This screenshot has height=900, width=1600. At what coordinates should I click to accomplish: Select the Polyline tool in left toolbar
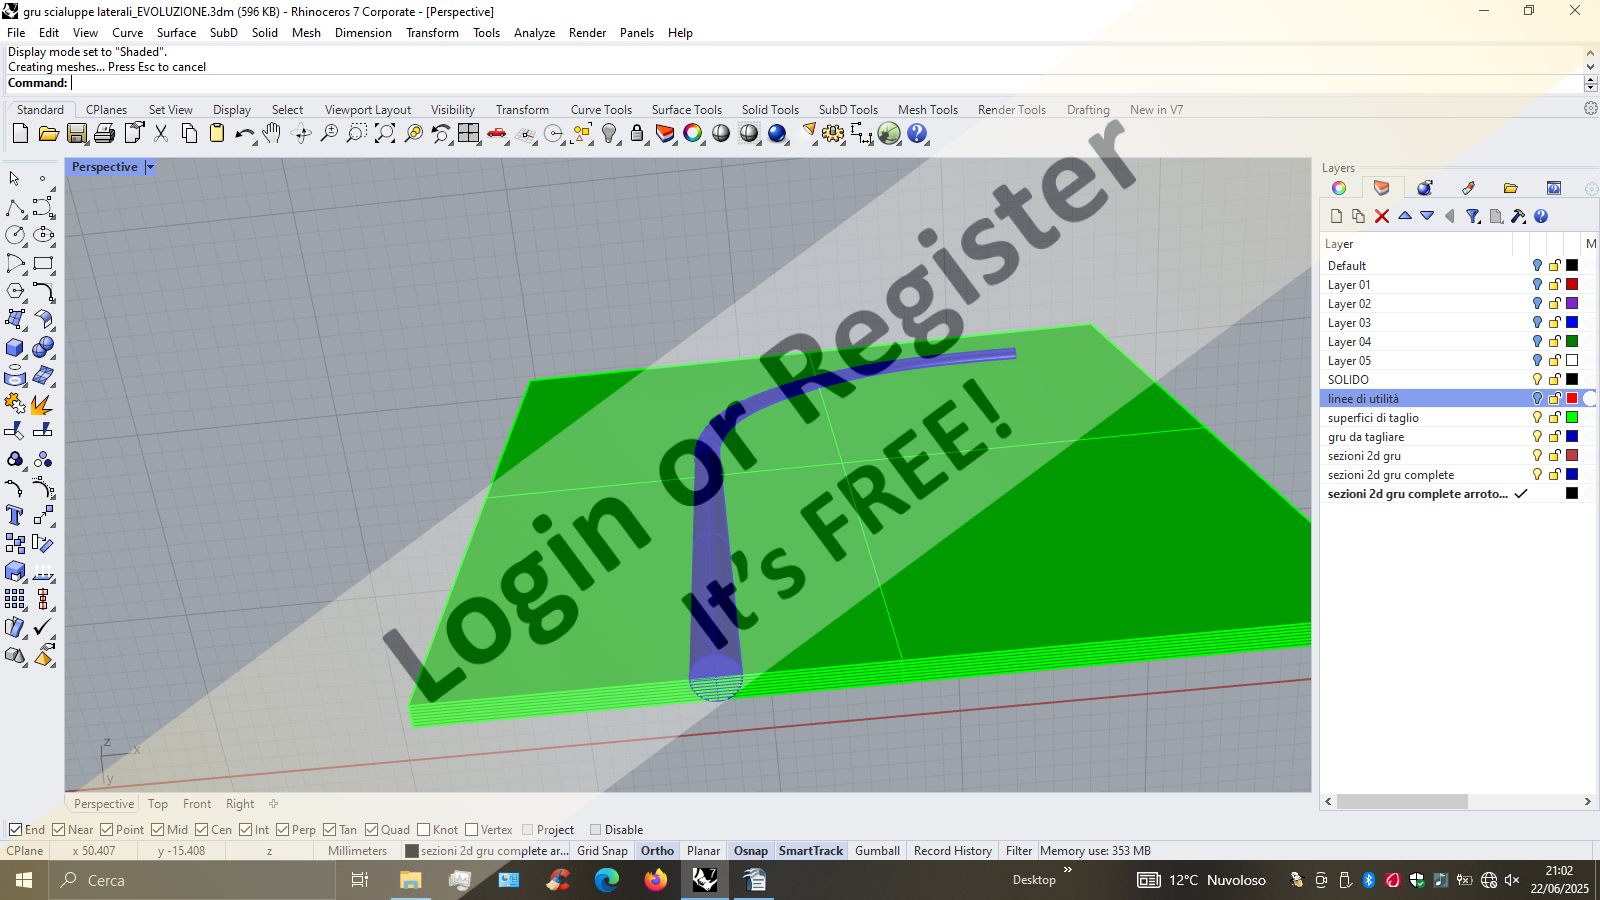16,207
